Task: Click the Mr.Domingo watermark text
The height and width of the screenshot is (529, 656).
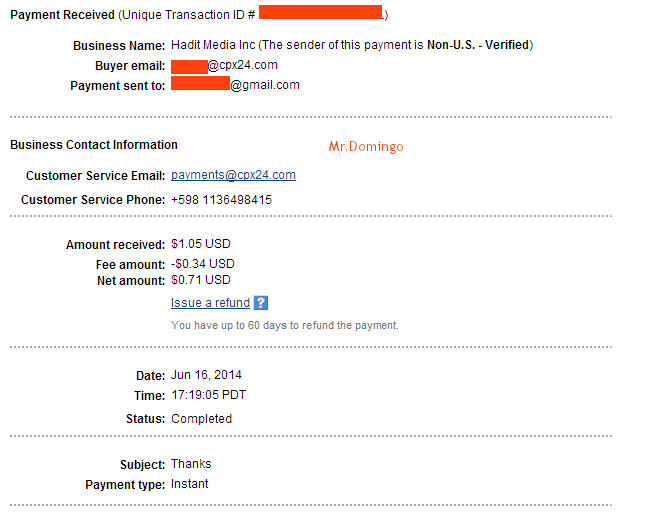Action: tap(366, 146)
